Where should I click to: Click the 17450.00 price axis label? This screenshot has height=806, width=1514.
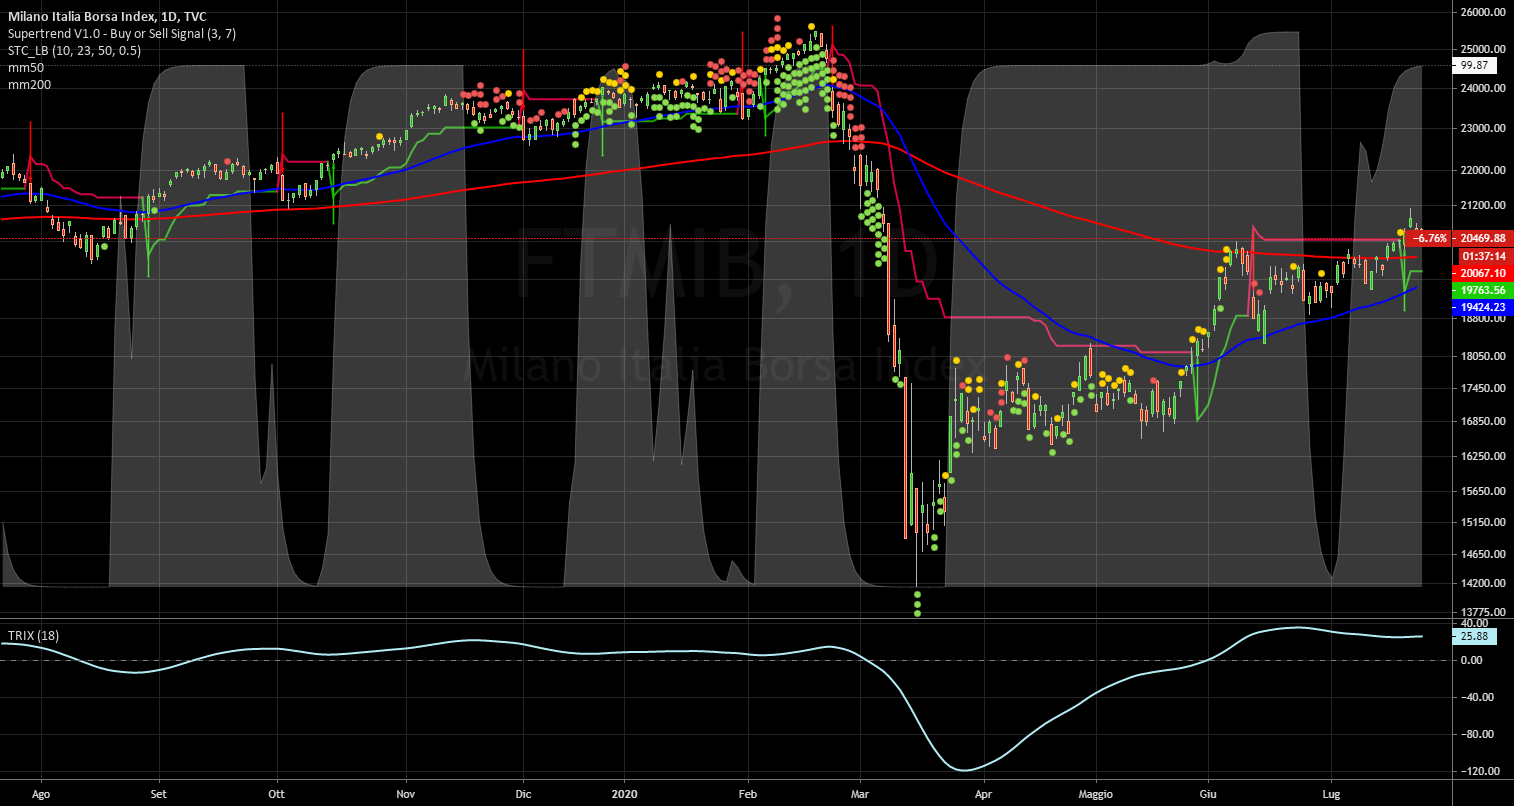click(1481, 388)
